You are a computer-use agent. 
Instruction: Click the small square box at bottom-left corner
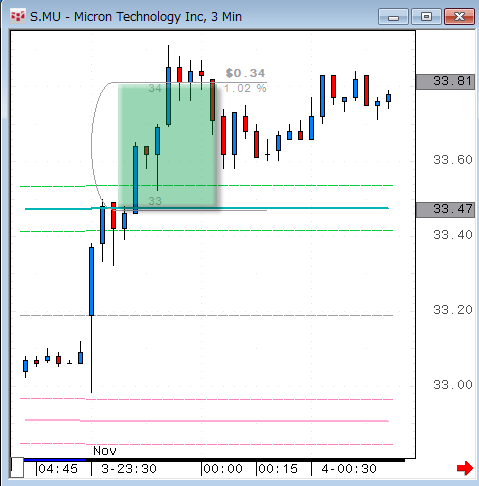click(x=17, y=468)
